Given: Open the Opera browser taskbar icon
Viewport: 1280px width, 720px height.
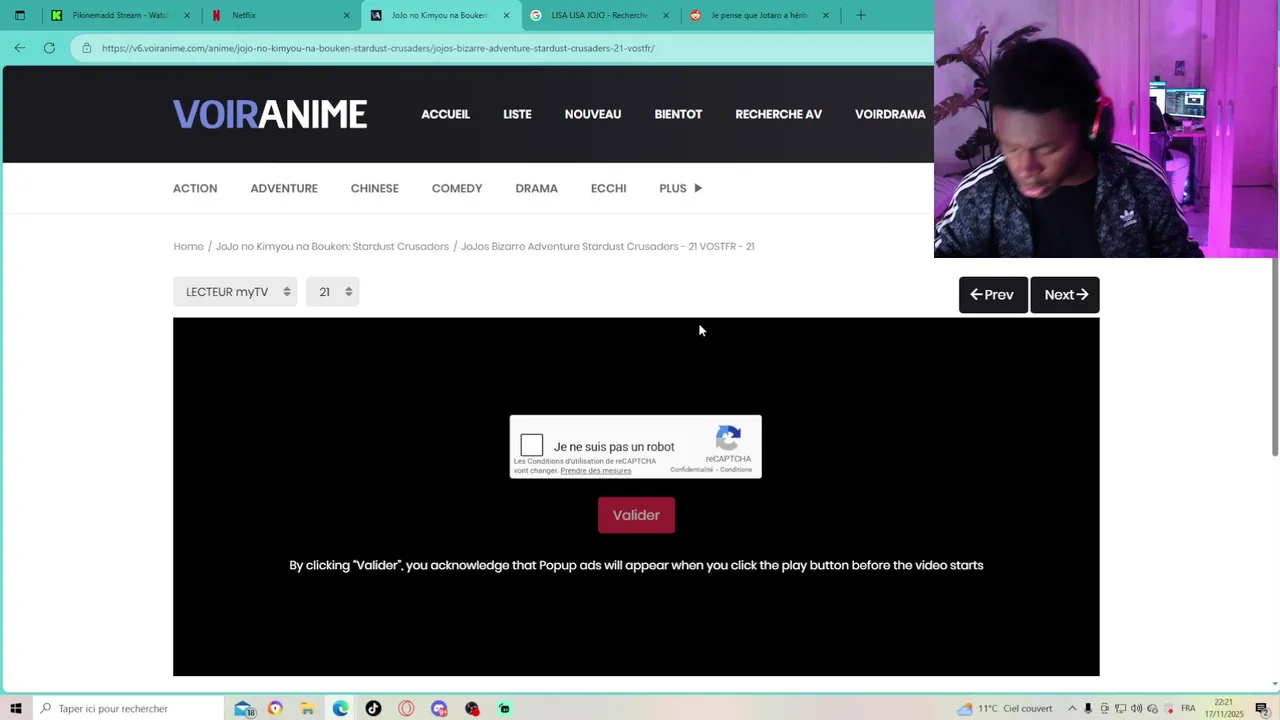Looking at the screenshot, I should (x=406, y=708).
